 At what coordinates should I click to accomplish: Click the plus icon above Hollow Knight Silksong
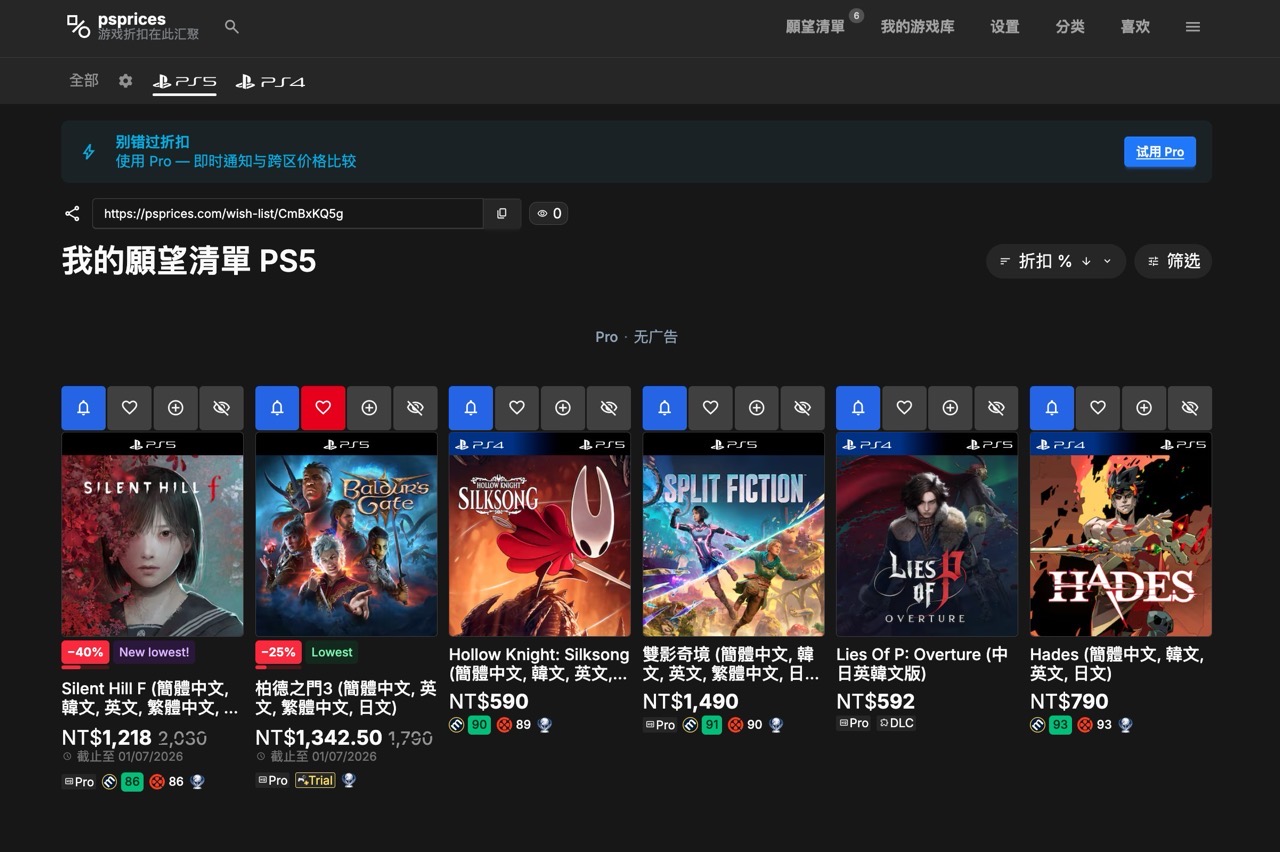(x=563, y=408)
